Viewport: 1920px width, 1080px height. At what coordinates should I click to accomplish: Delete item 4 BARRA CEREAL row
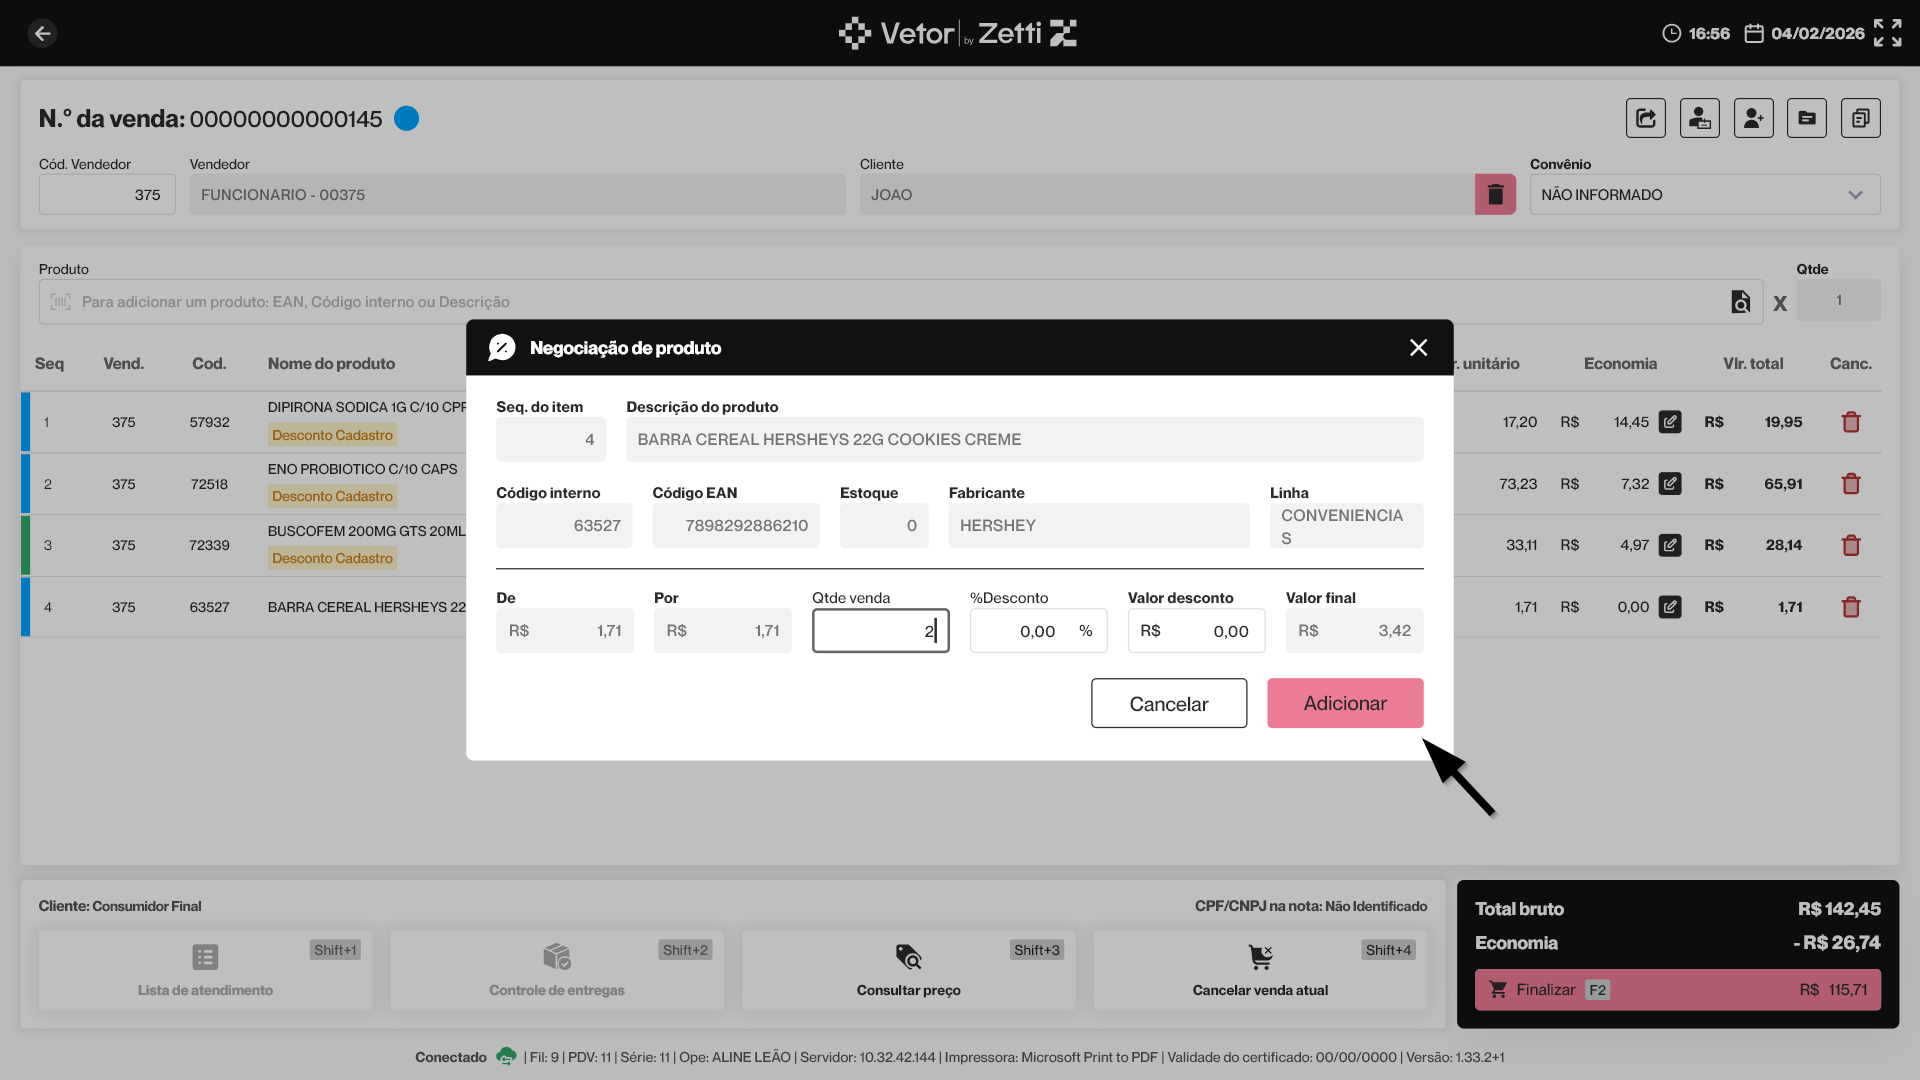[x=1850, y=607]
